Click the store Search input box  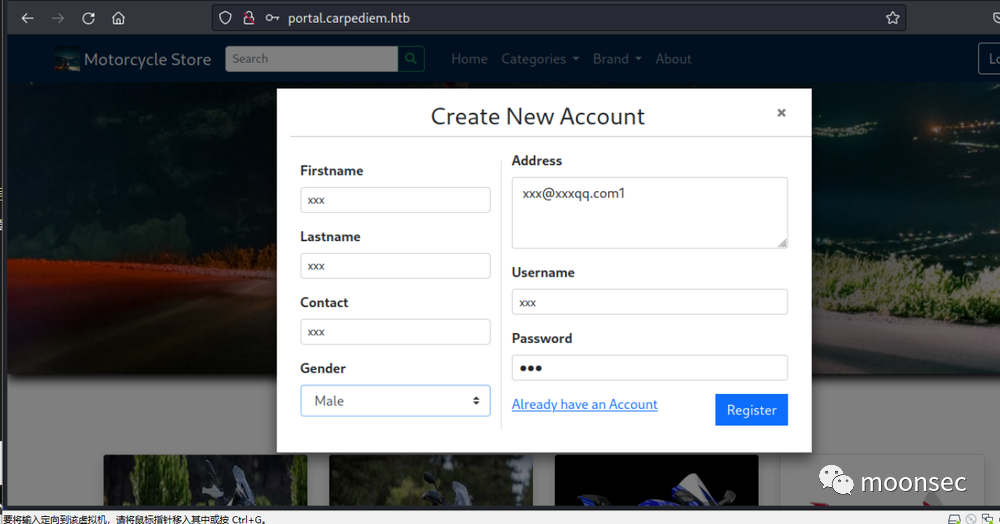(x=312, y=59)
